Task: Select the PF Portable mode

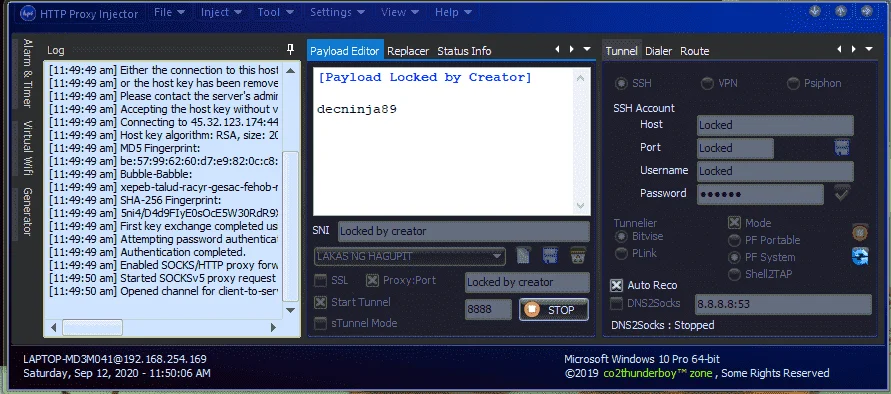Action: pos(735,240)
